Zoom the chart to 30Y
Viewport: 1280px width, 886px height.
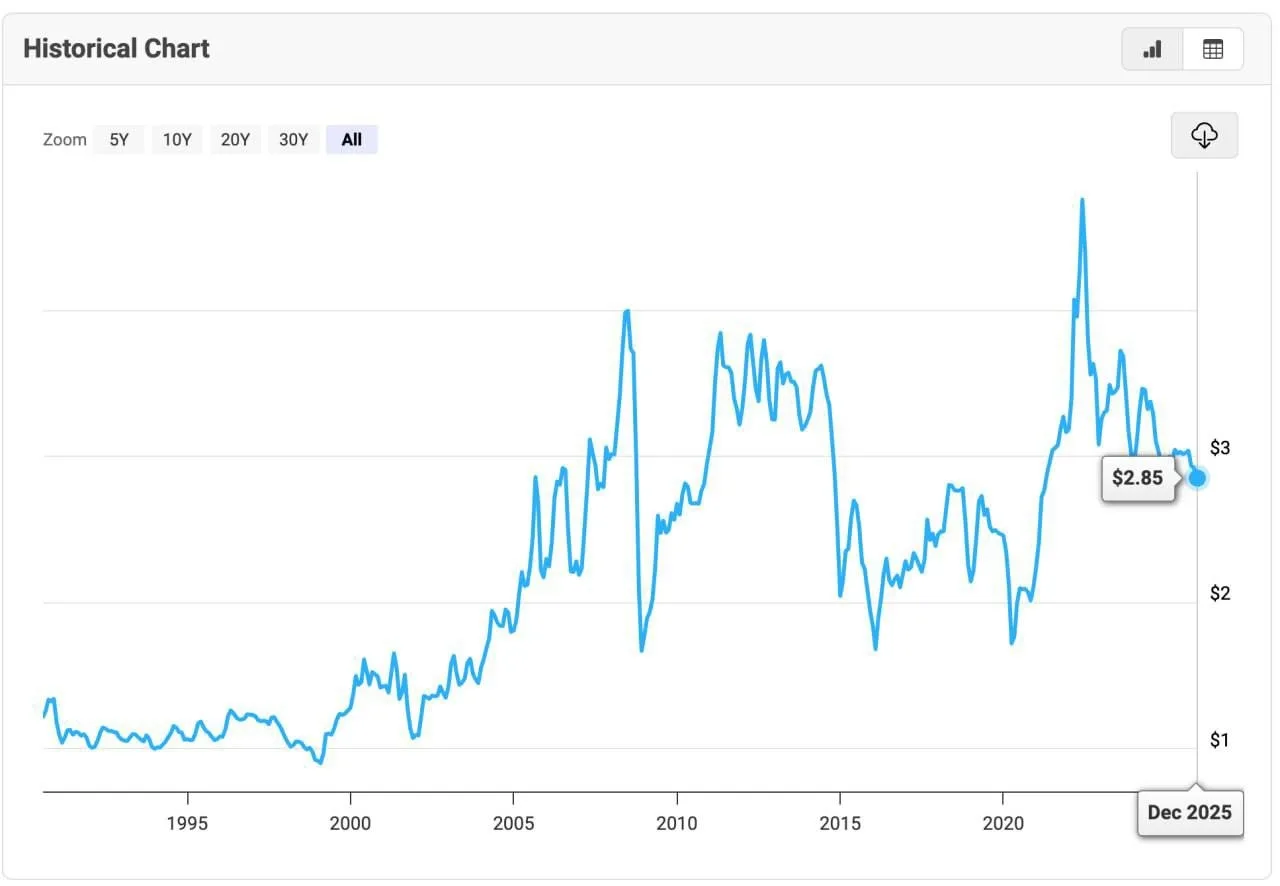click(x=293, y=140)
